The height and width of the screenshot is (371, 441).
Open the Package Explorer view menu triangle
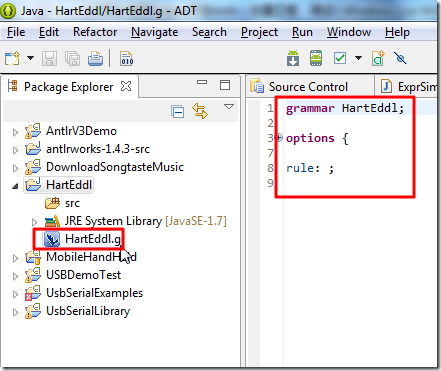(229, 107)
